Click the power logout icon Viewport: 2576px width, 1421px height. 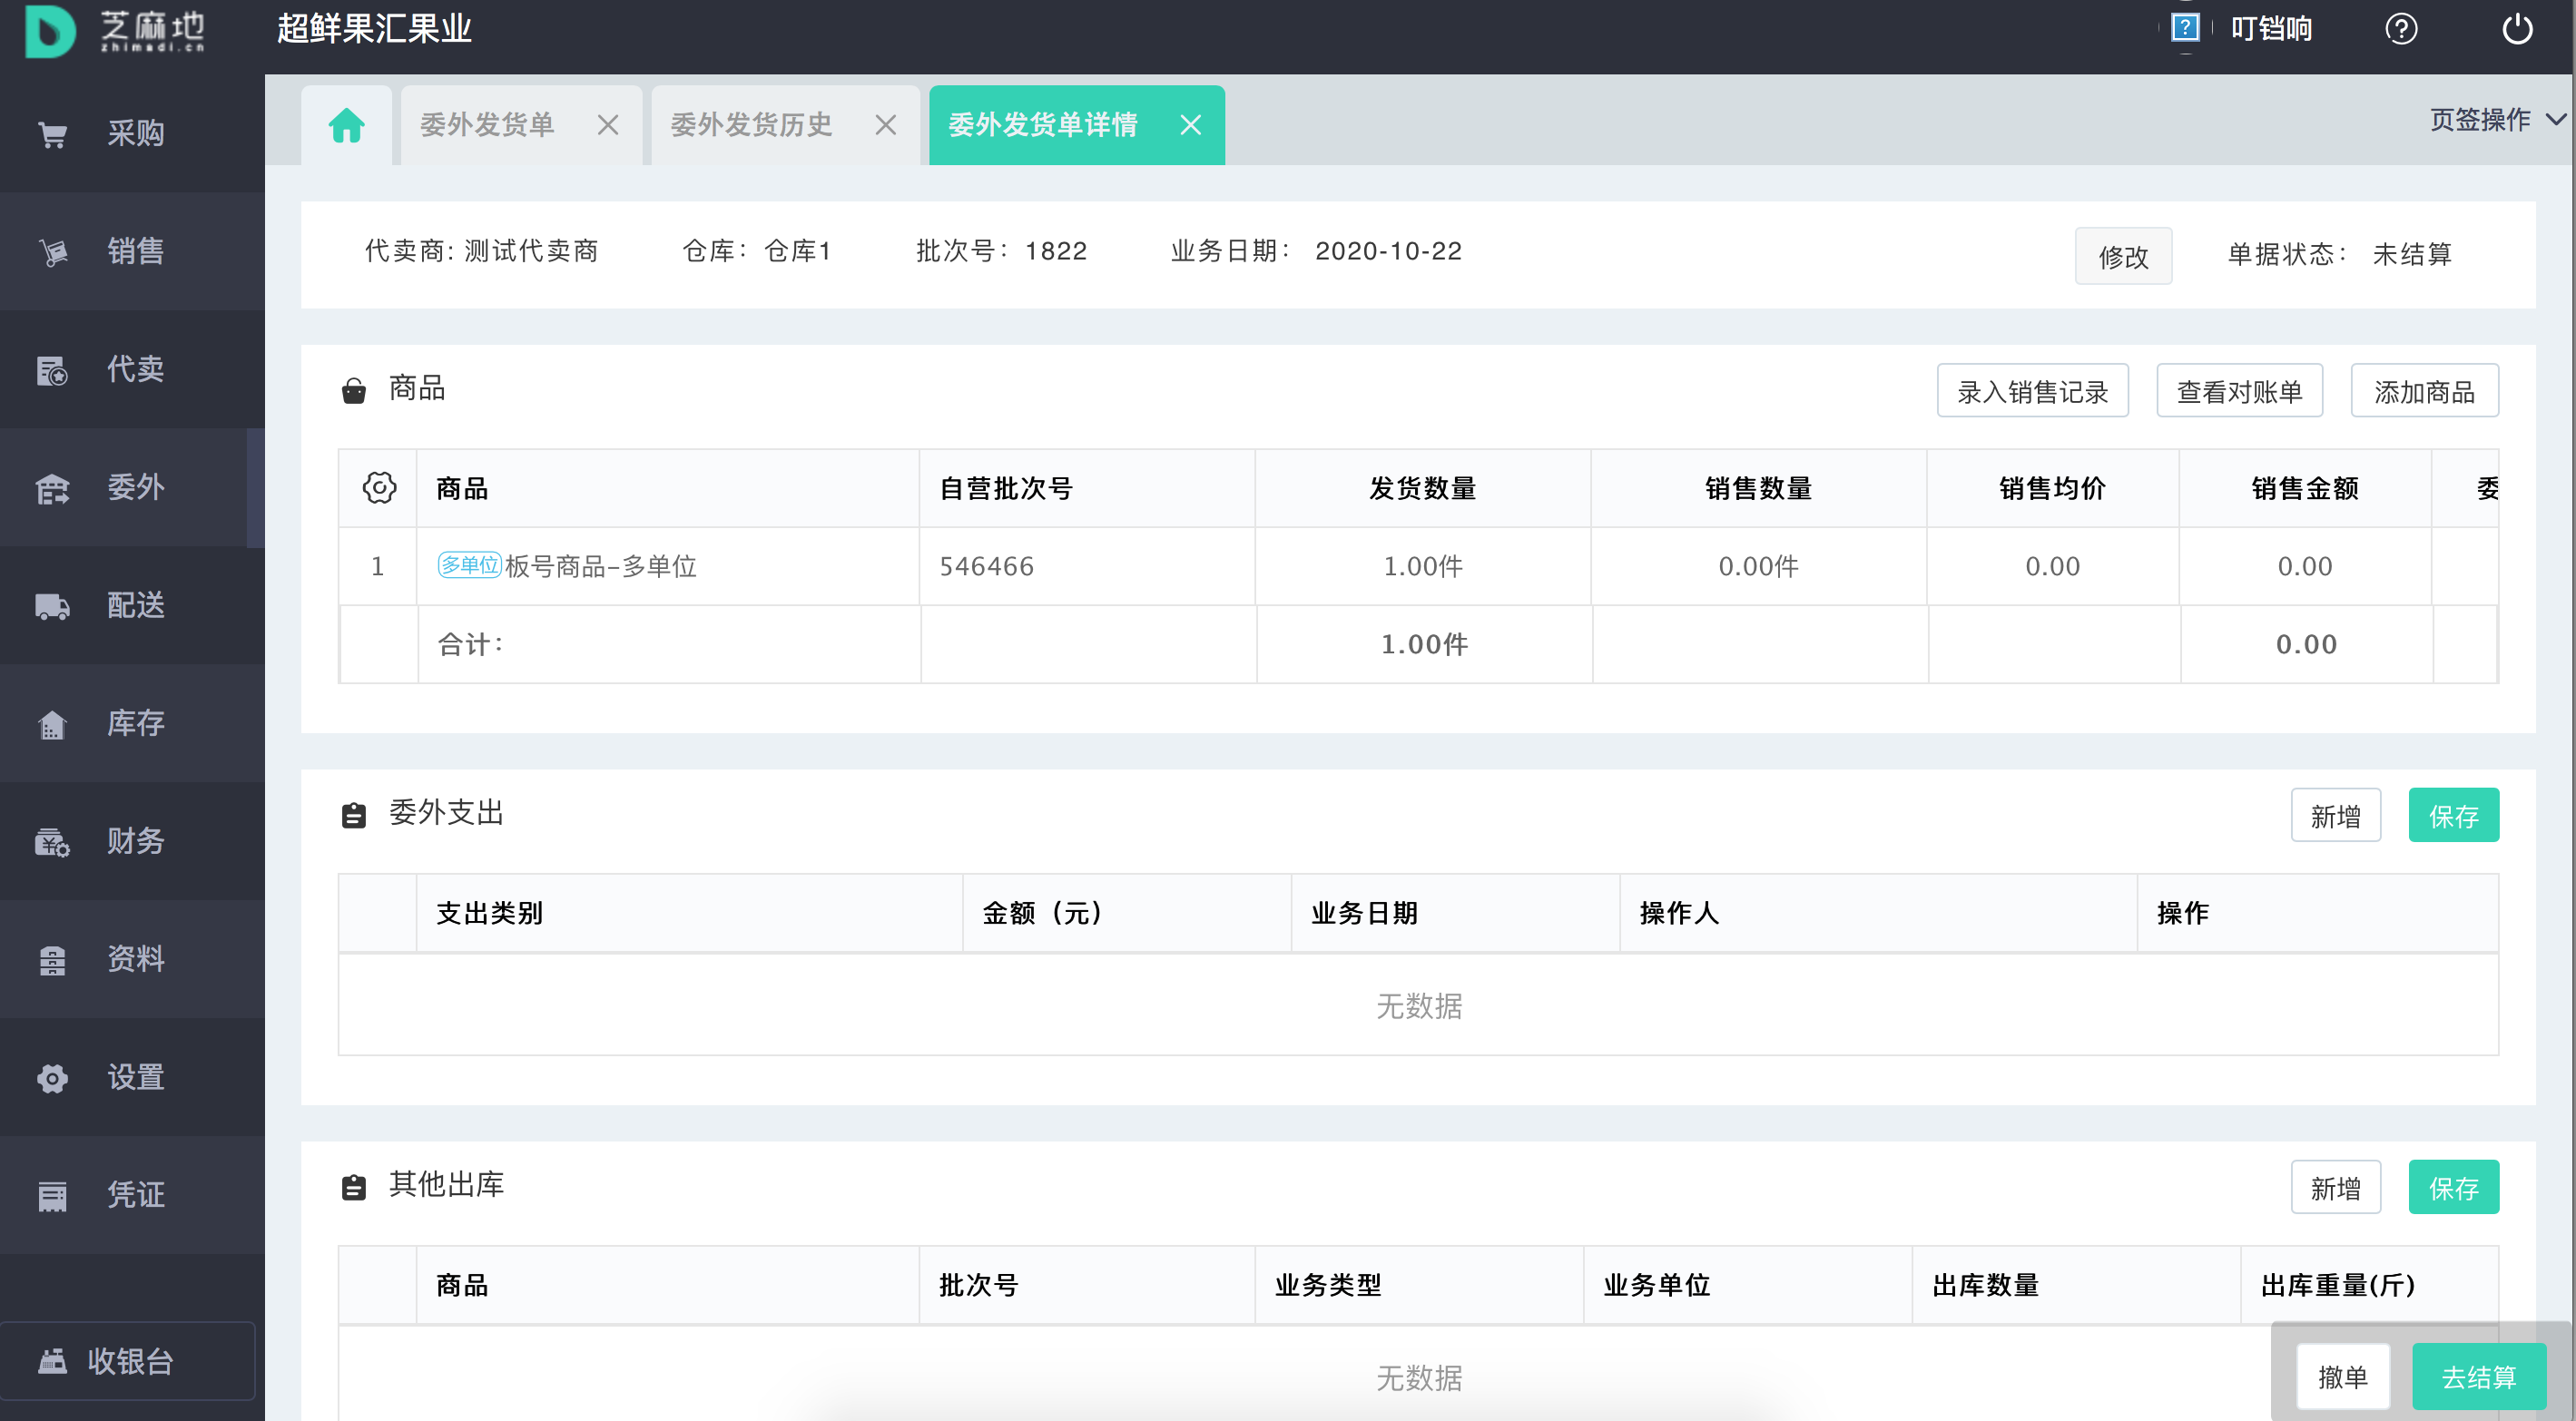(2517, 29)
